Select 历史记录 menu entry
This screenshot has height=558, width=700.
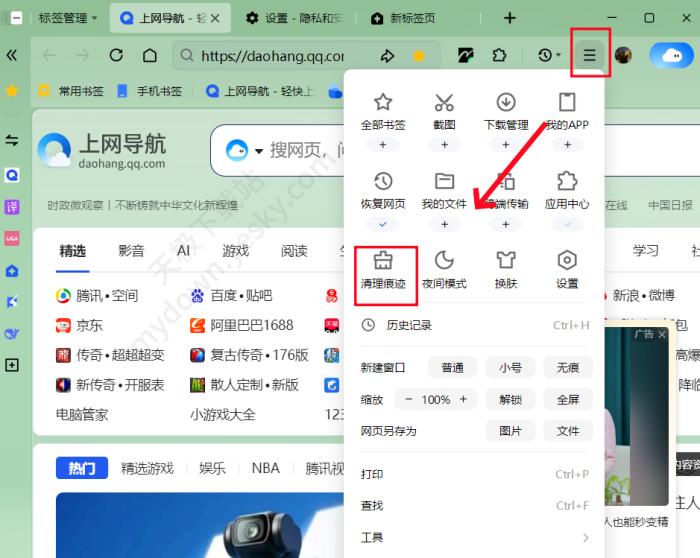[x=408, y=325]
